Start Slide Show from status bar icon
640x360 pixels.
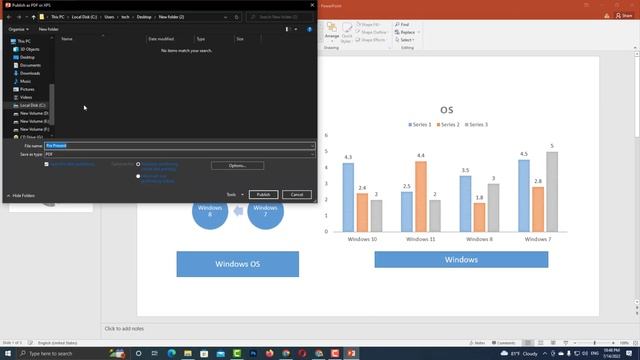click(566, 343)
